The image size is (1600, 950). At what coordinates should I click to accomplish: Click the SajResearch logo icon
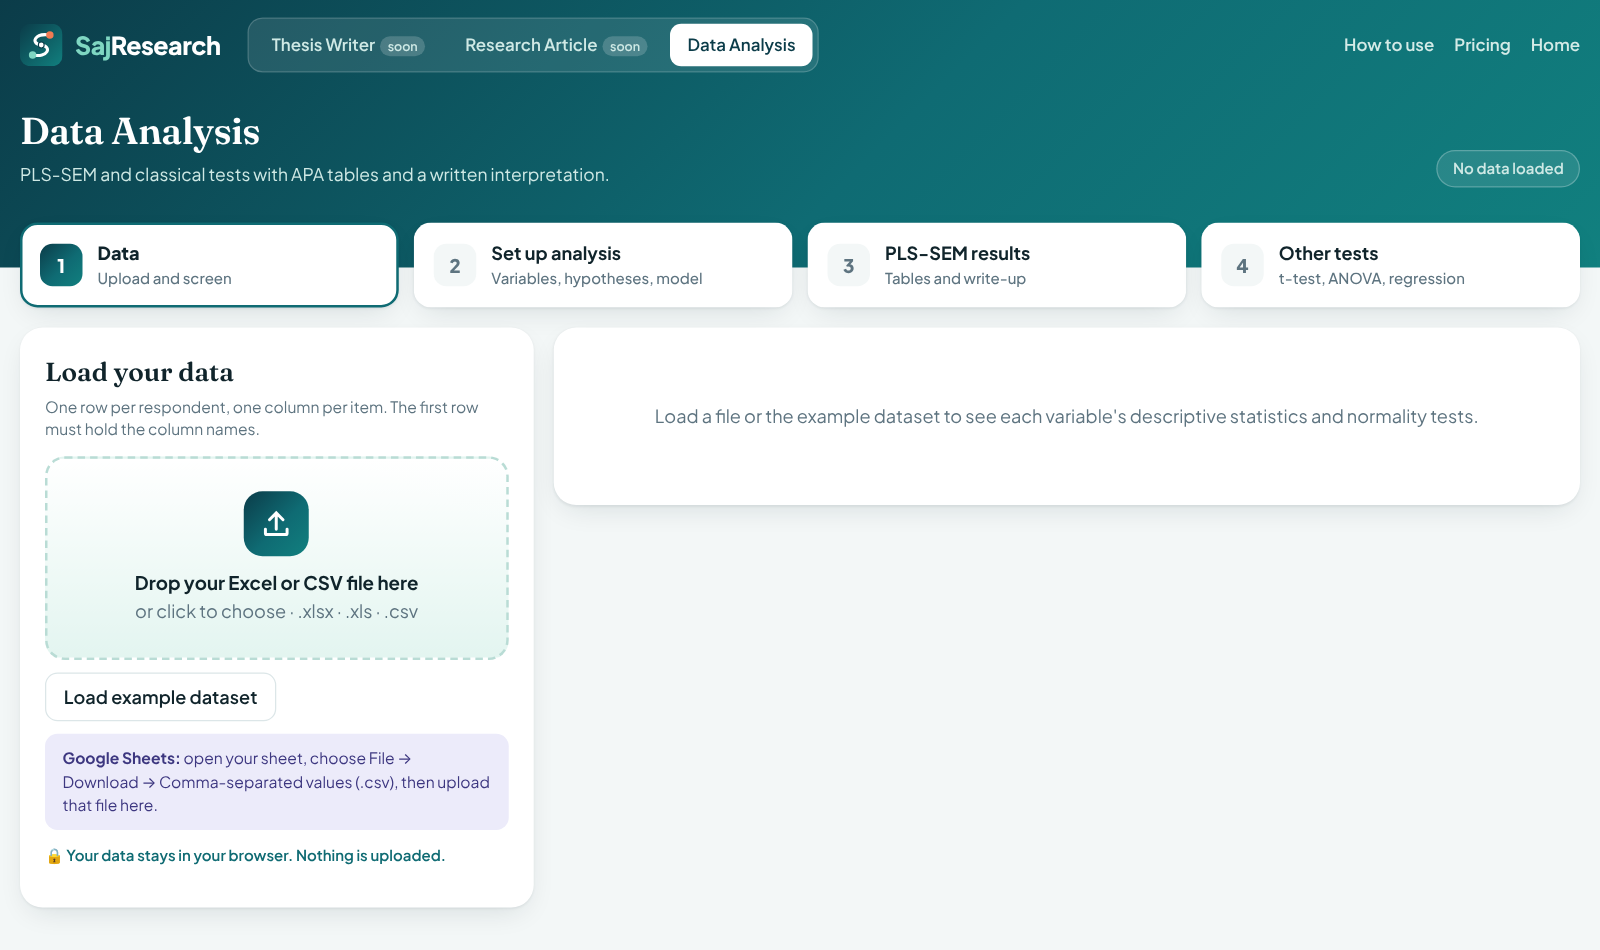coord(41,45)
